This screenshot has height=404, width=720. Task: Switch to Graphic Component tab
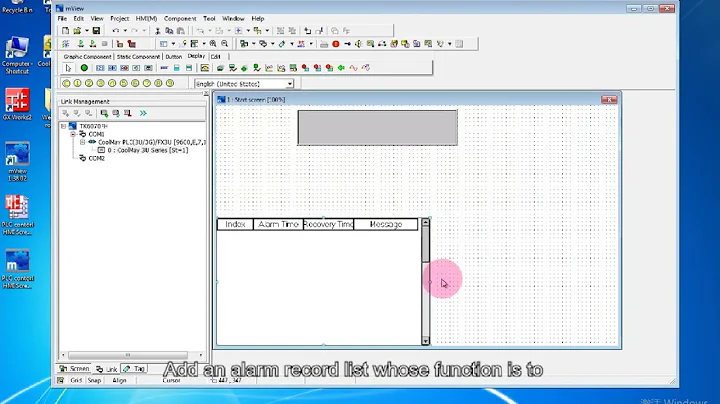pos(87,56)
